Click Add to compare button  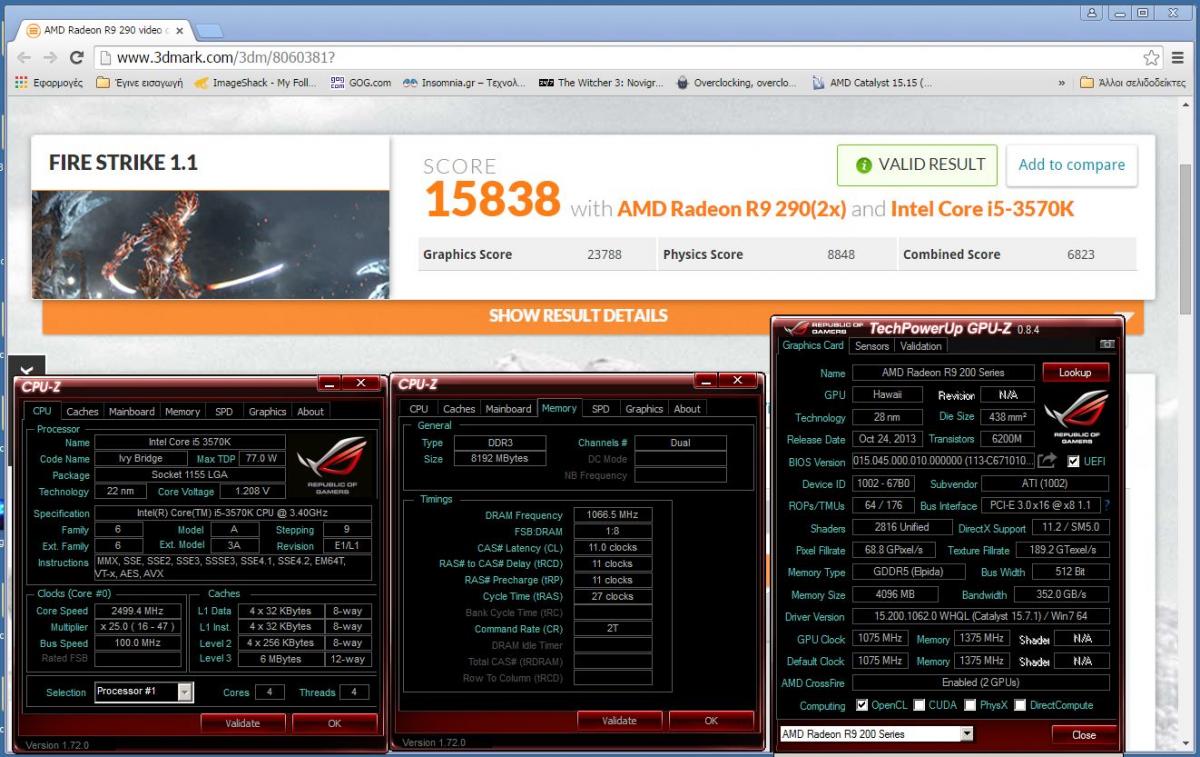coord(1071,165)
